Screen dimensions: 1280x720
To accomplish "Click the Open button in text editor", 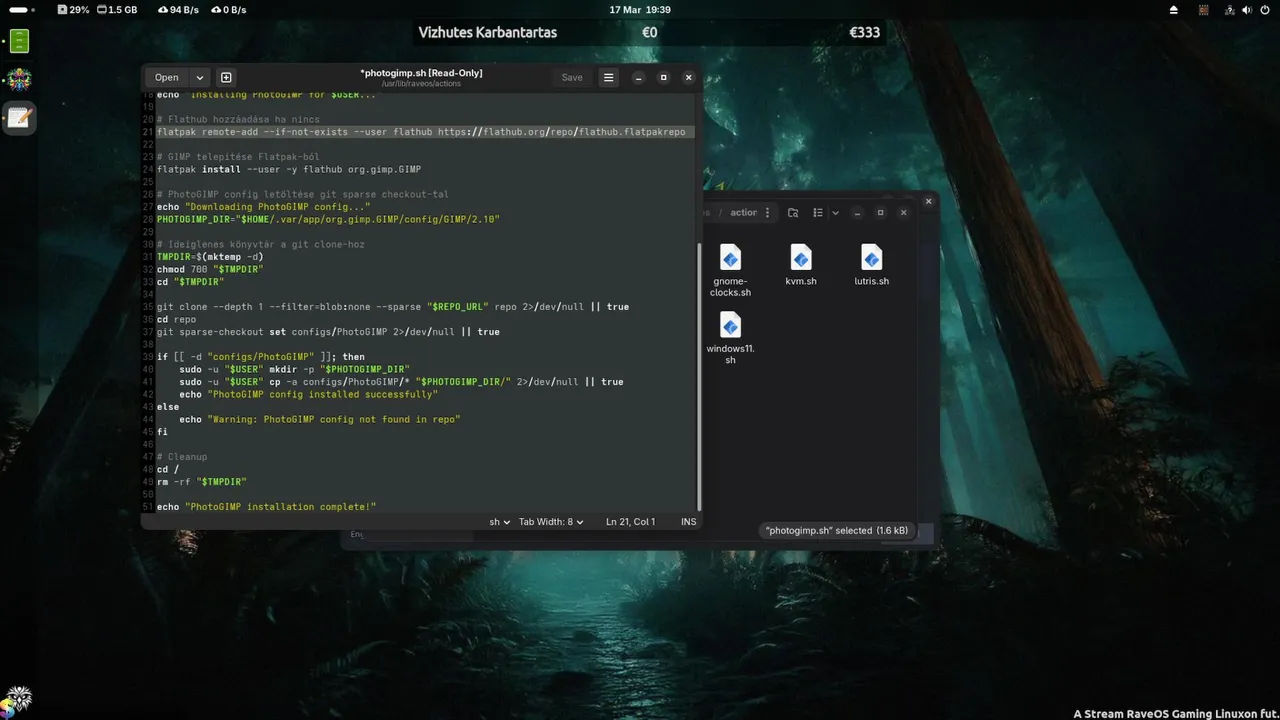I will (x=167, y=77).
